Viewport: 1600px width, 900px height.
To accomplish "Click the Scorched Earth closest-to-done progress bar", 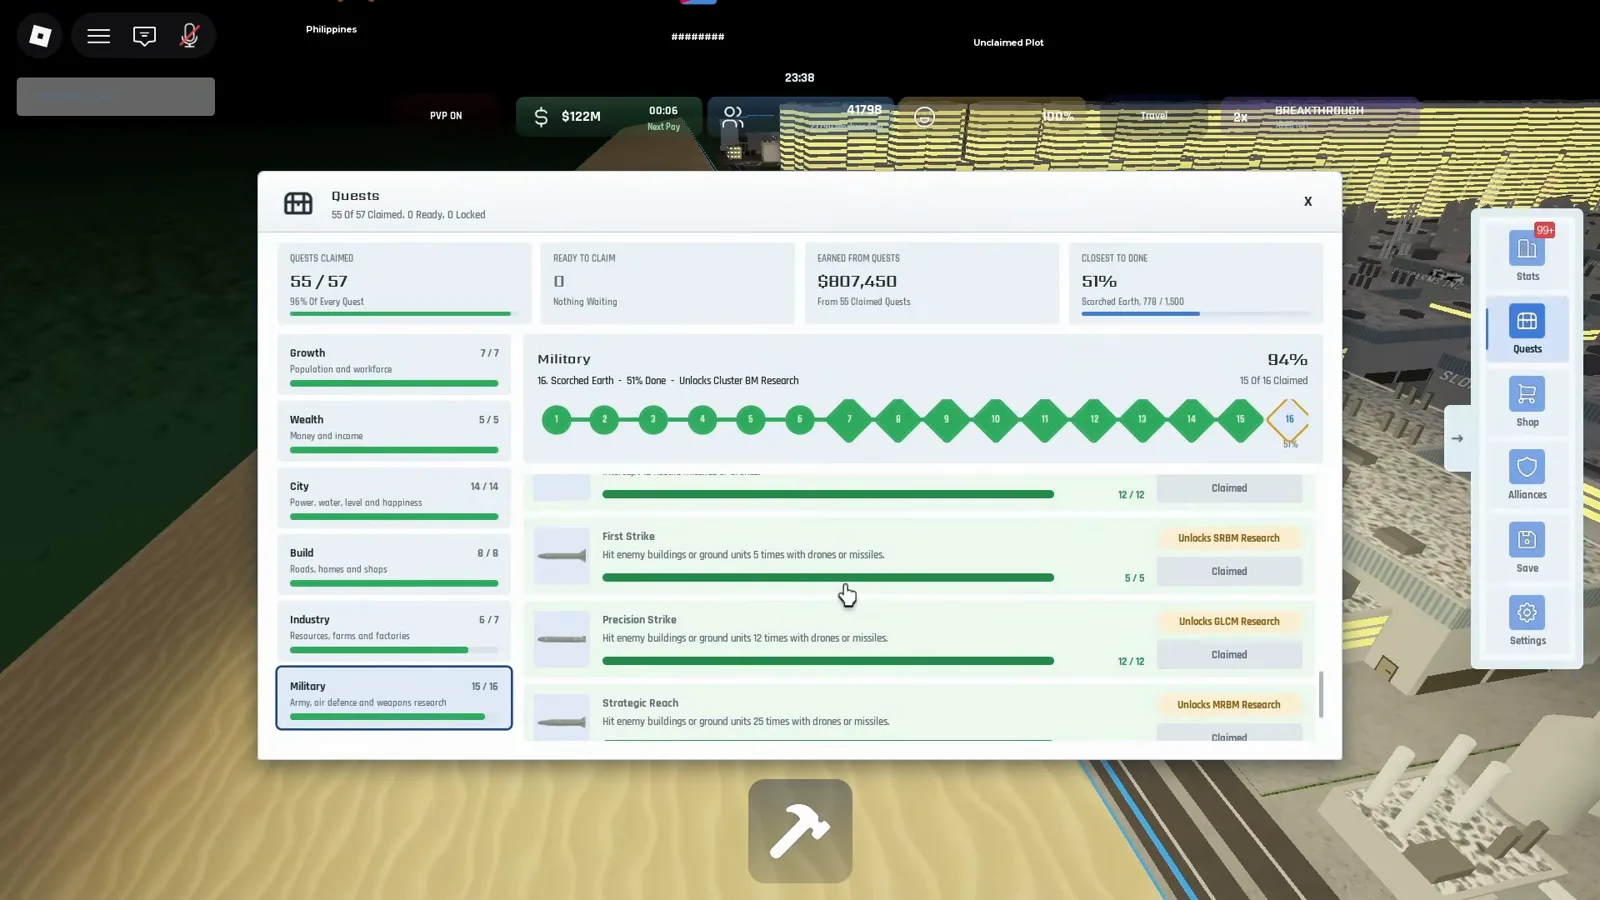I will point(1195,314).
